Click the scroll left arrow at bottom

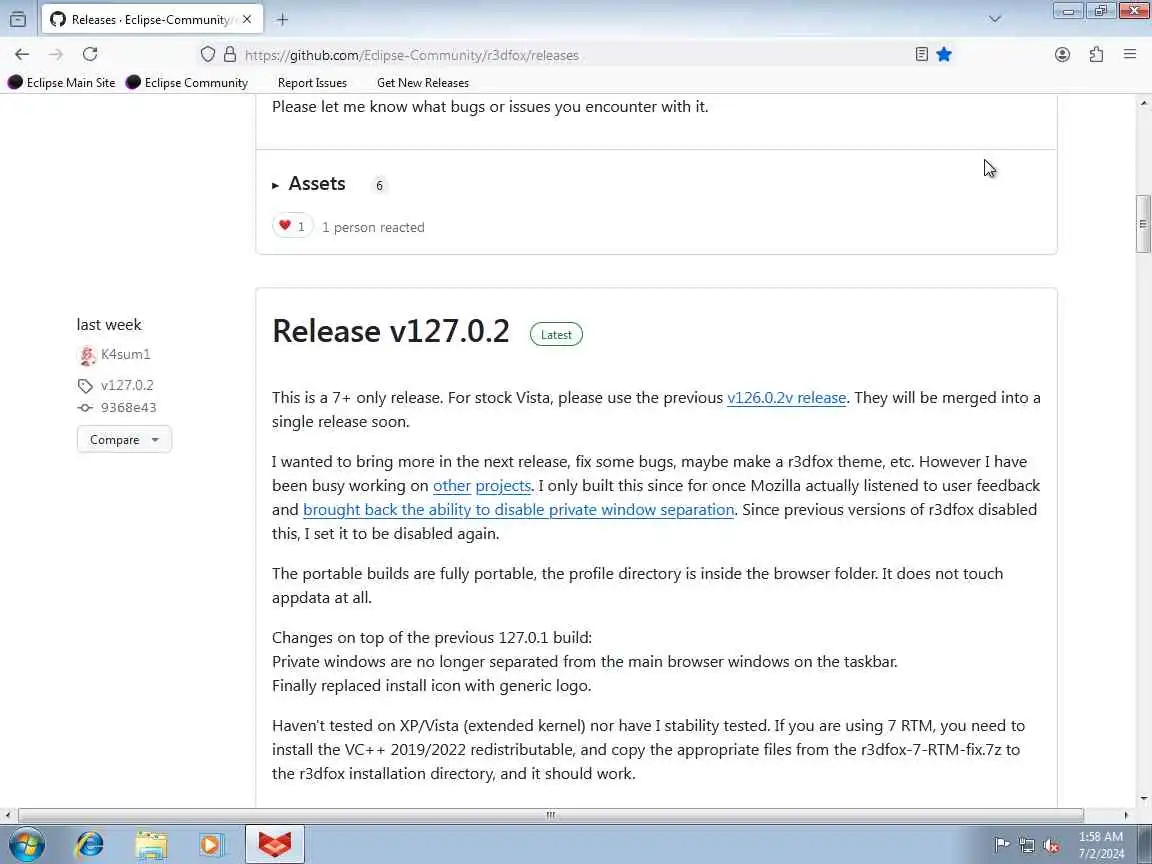[x=7, y=815]
